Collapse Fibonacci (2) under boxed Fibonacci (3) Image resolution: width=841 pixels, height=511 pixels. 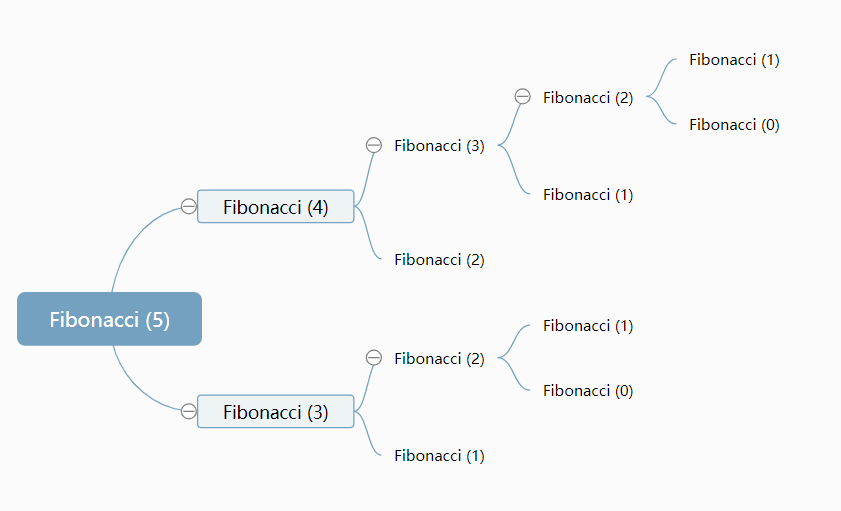(374, 358)
